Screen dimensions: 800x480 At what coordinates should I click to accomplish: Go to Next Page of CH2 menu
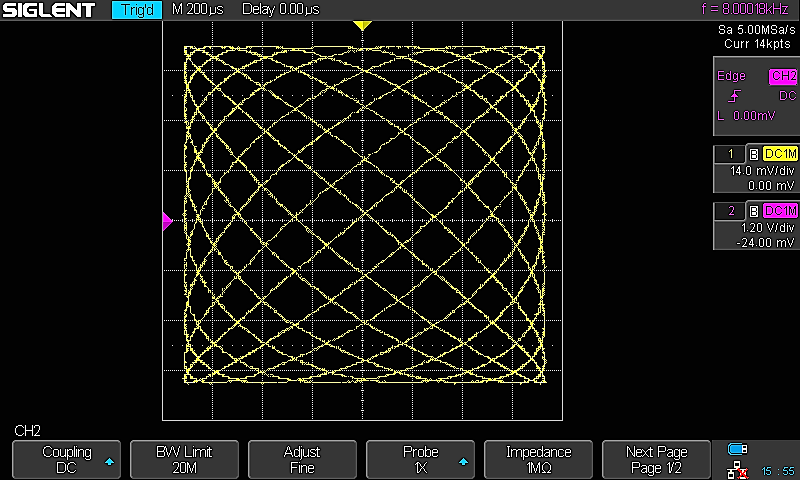656,460
